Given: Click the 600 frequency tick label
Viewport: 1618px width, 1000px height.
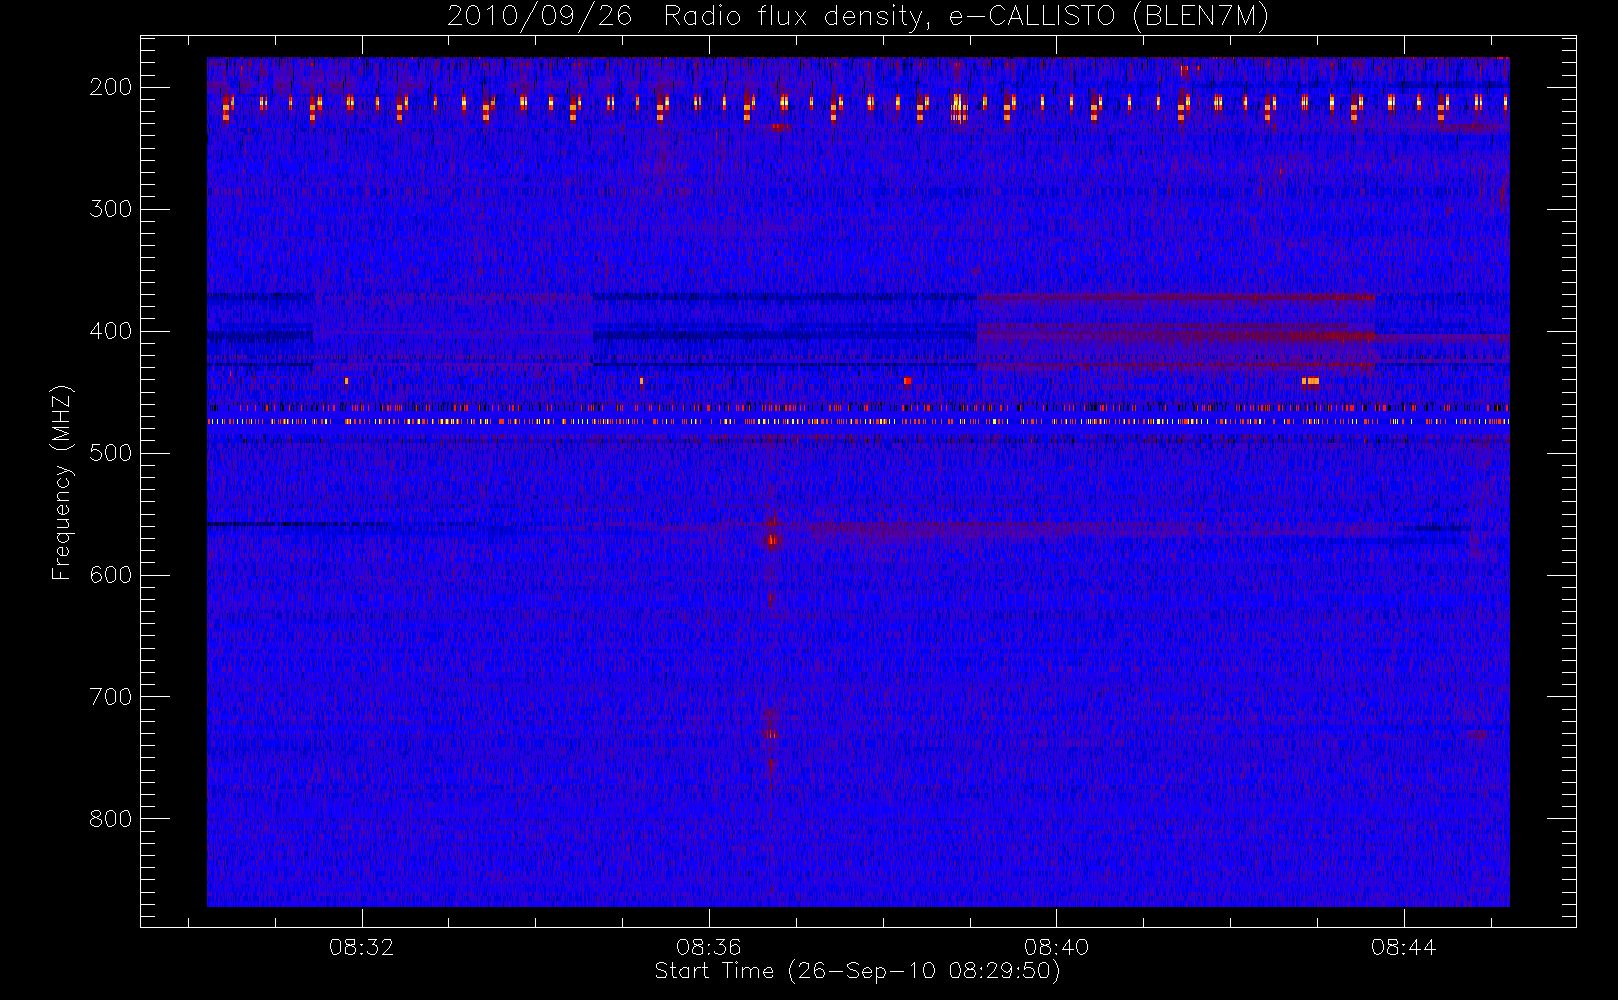Looking at the screenshot, I should point(110,575).
